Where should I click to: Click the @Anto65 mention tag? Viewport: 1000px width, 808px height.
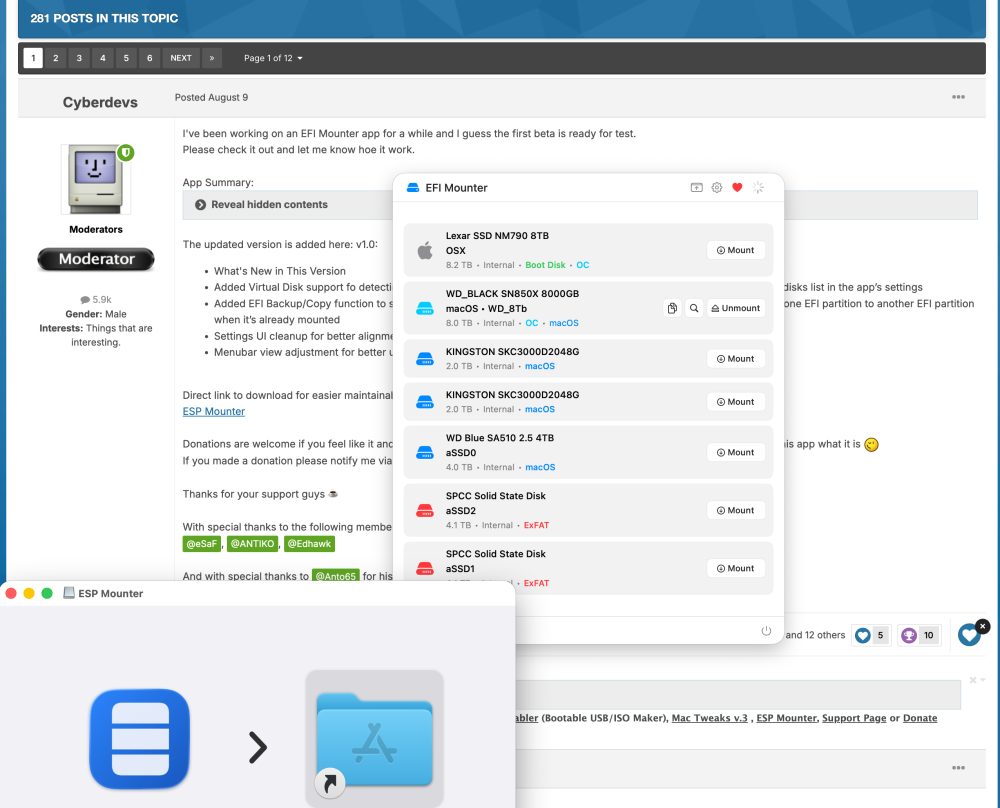335,576
